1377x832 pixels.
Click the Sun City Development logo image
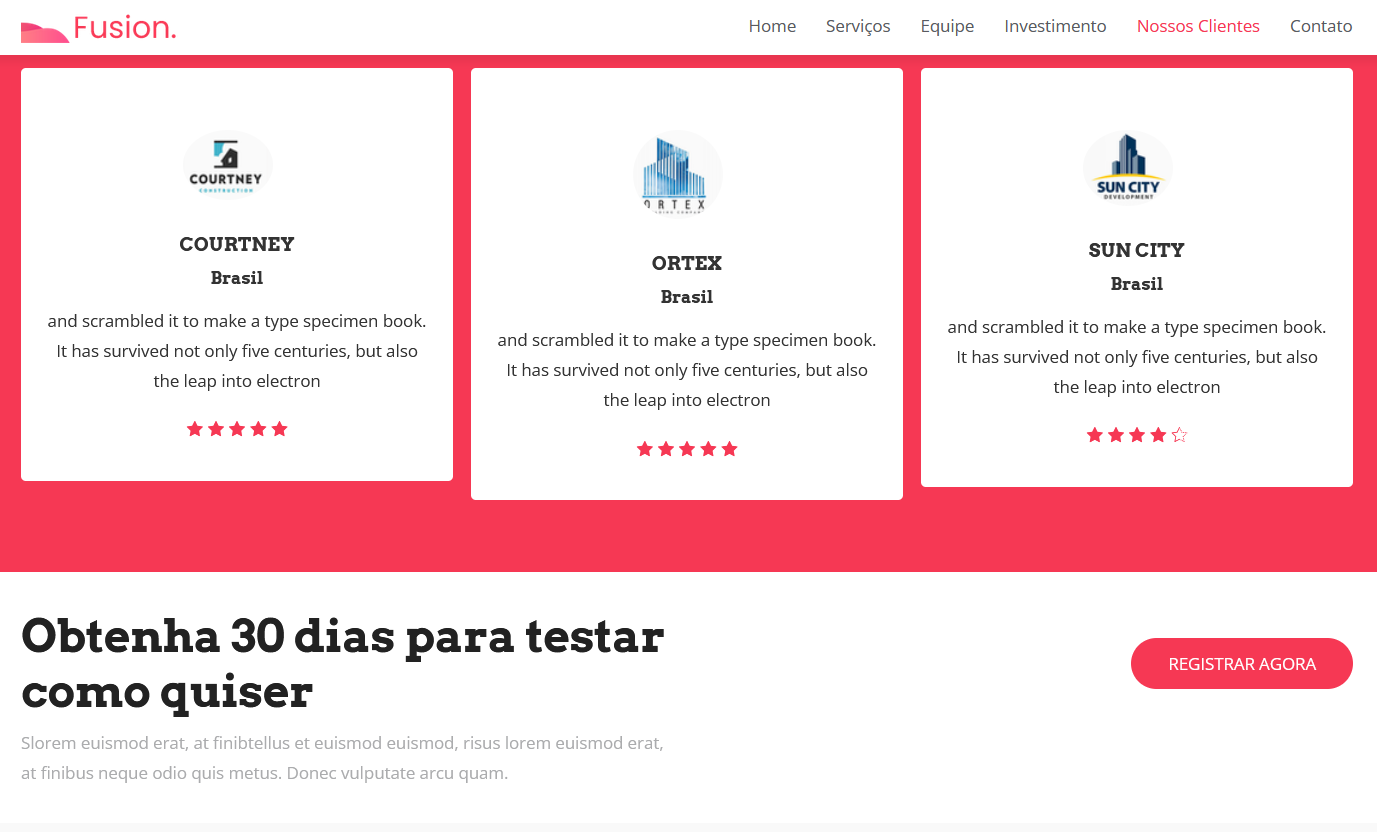[1127, 169]
